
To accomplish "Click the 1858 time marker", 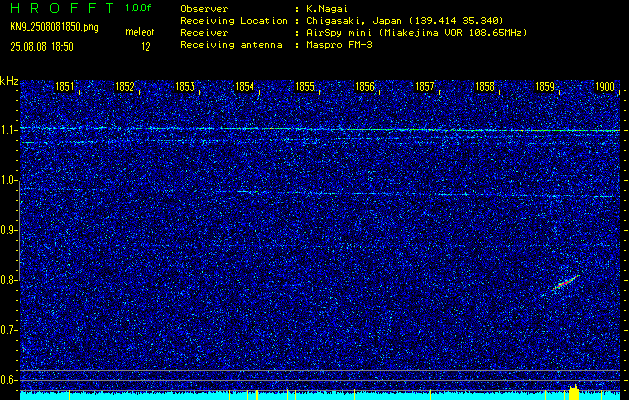I will tap(485, 86).
